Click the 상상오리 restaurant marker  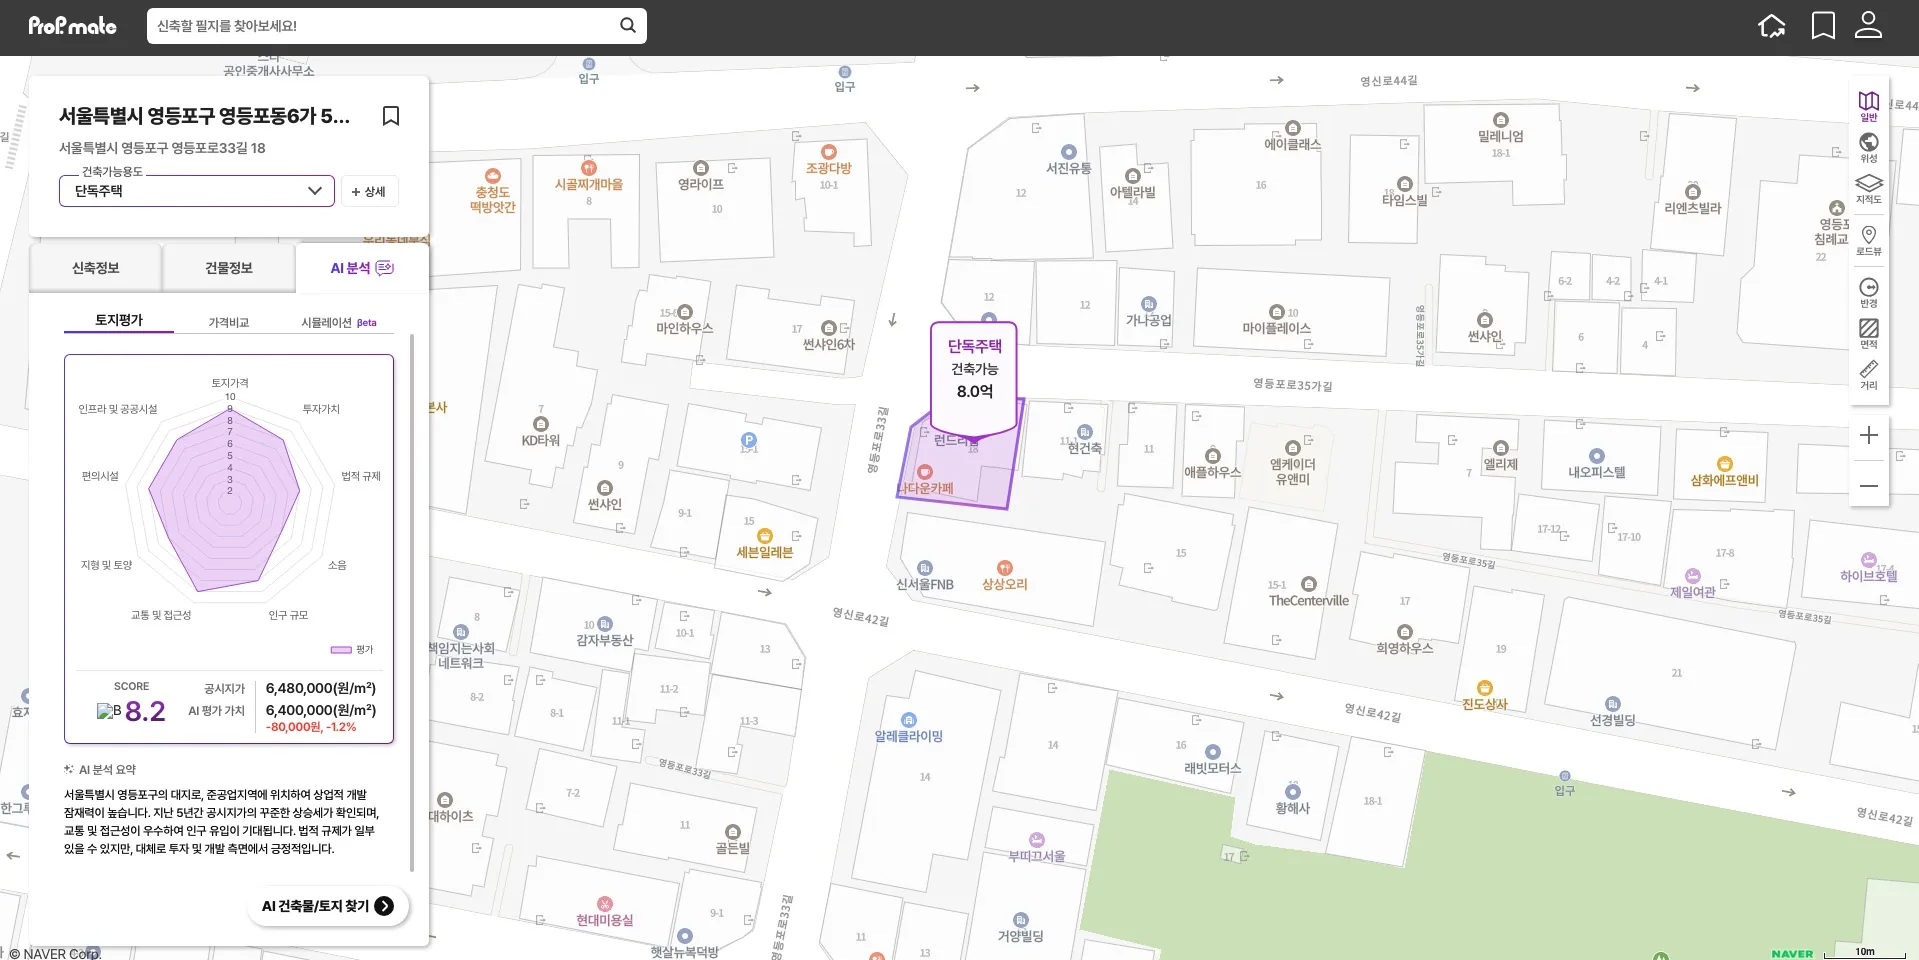tap(1005, 577)
